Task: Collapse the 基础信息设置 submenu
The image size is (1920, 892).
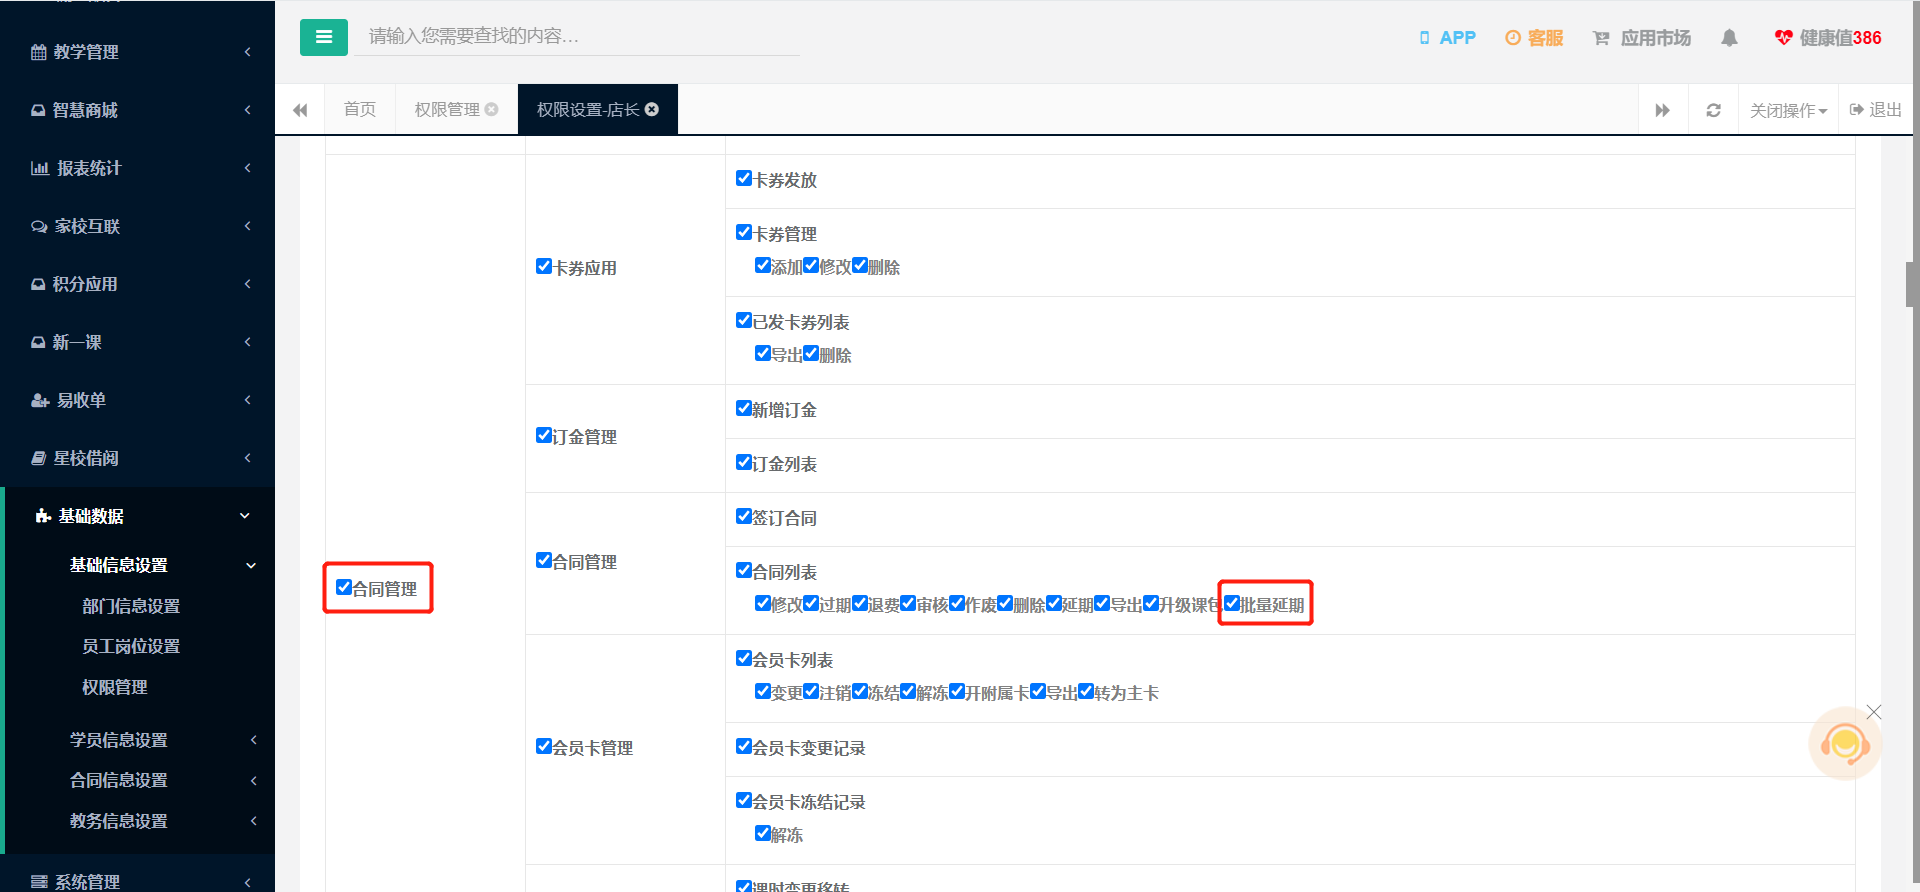Action: coord(138,565)
